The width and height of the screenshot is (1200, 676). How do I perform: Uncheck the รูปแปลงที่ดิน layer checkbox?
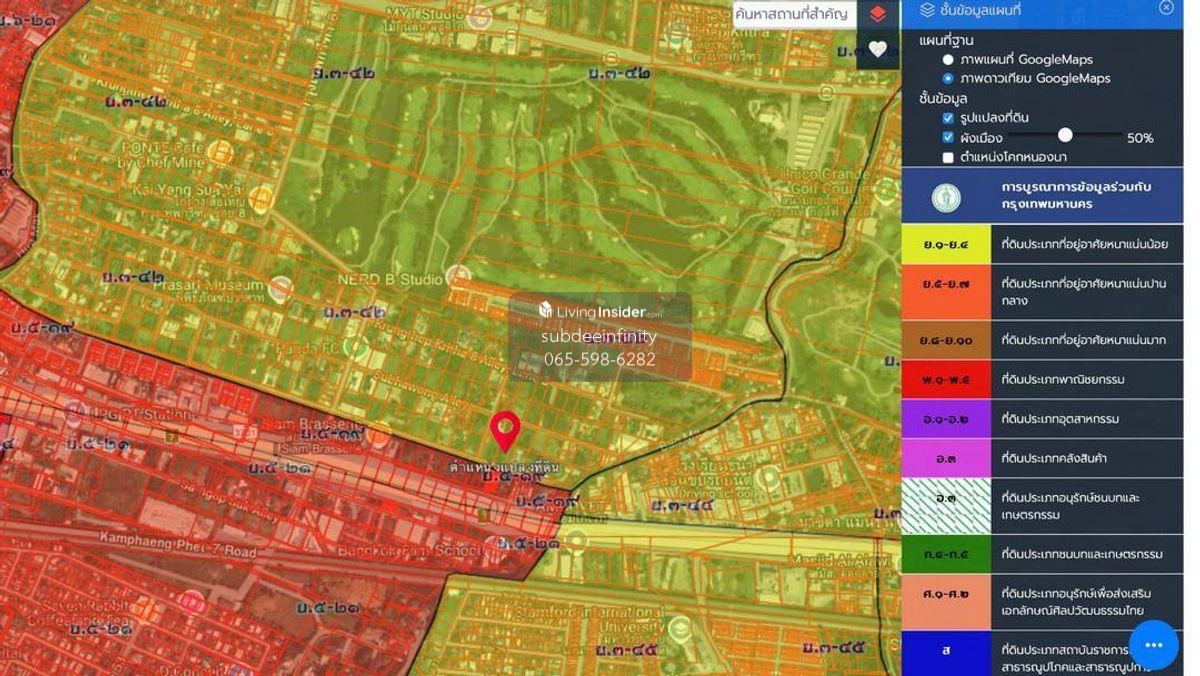click(948, 118)
